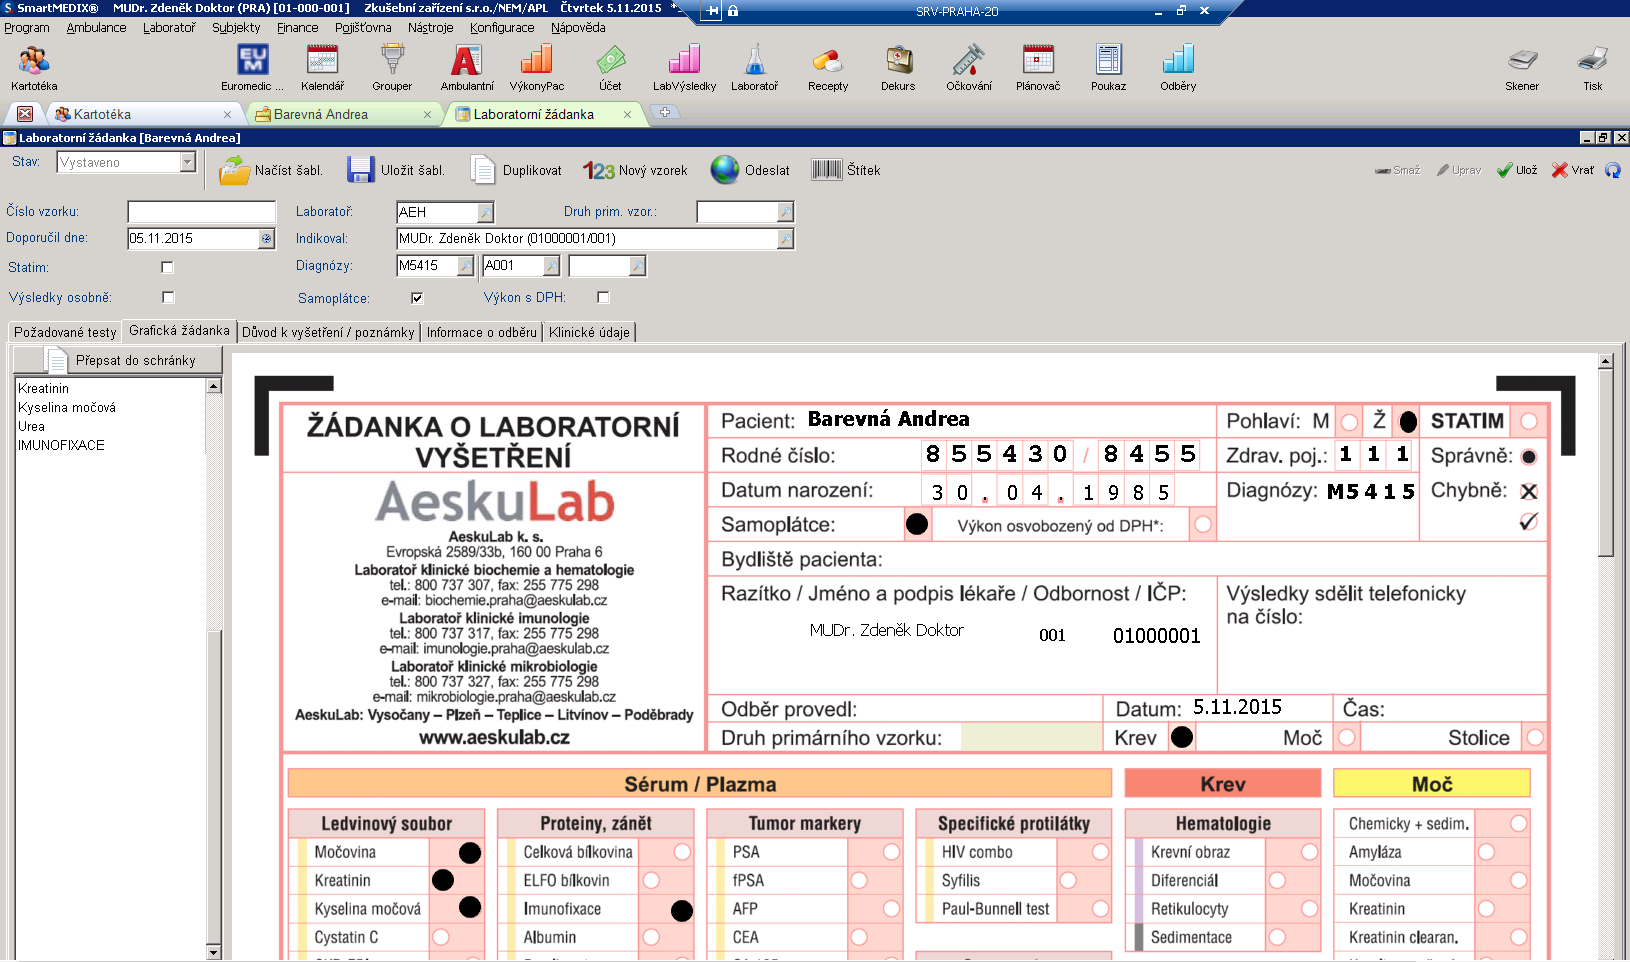The width and height of the screenshot is (1630, 962).
Task: Load template with Načíst šabl.
Action: (x=272, y=170)
